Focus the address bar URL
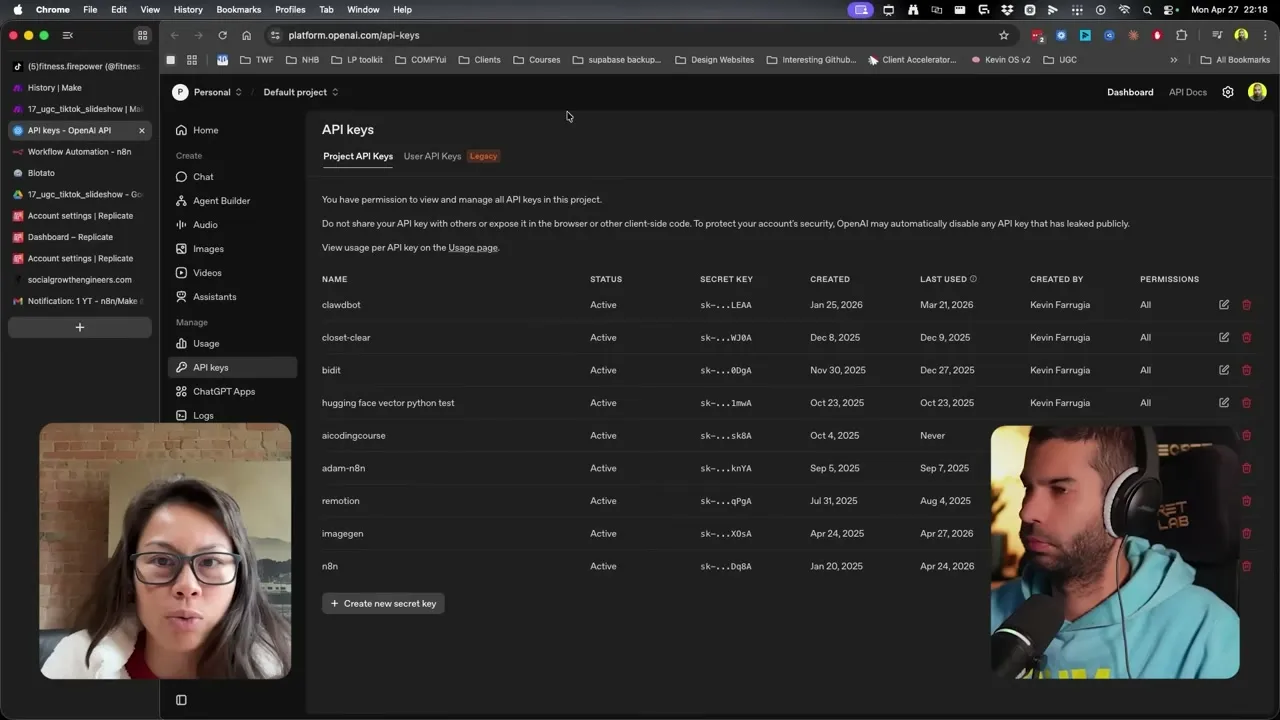This screenshot has width=1280, height=720. (x=354, y=35)
